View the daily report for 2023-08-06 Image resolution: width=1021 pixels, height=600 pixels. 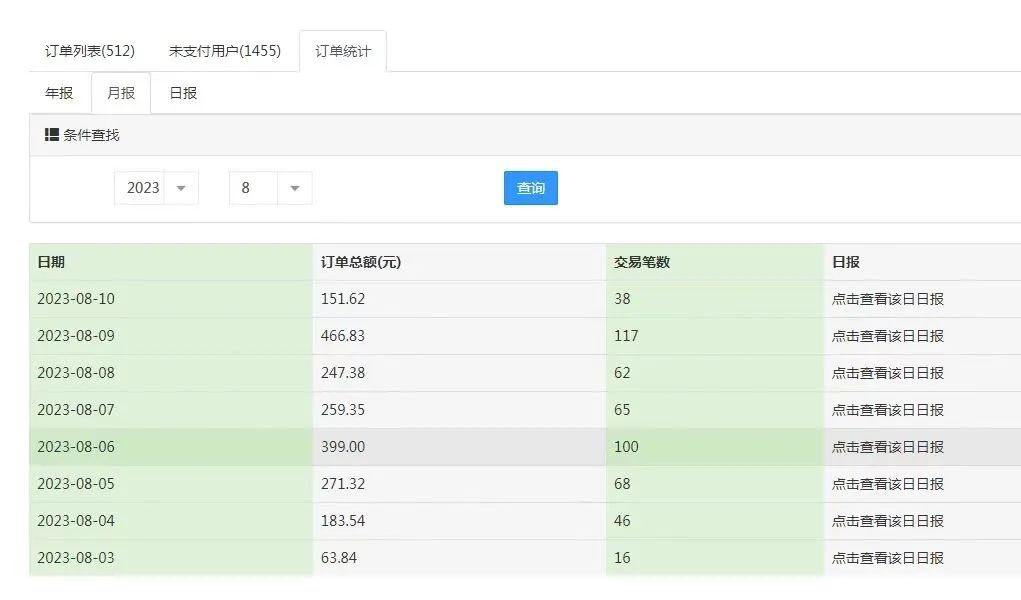point(886,447)
